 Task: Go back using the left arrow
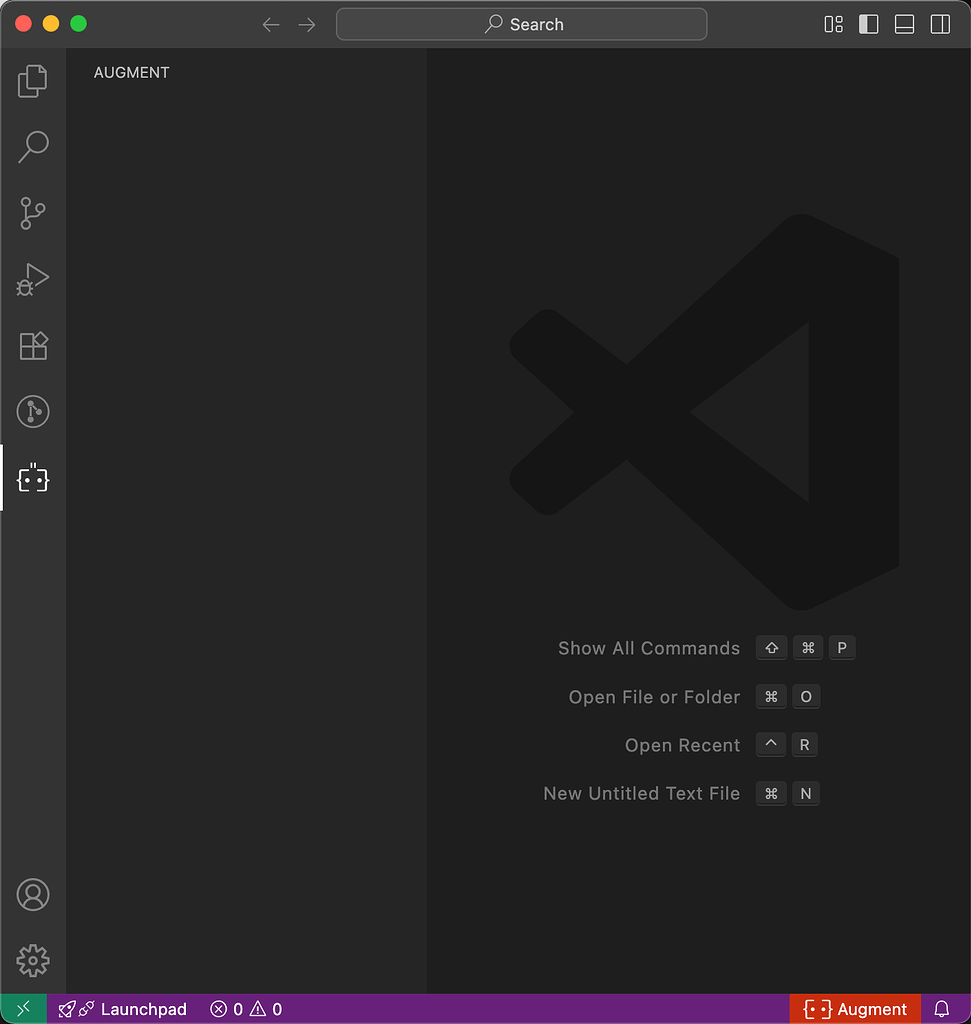tap(271, 25)
